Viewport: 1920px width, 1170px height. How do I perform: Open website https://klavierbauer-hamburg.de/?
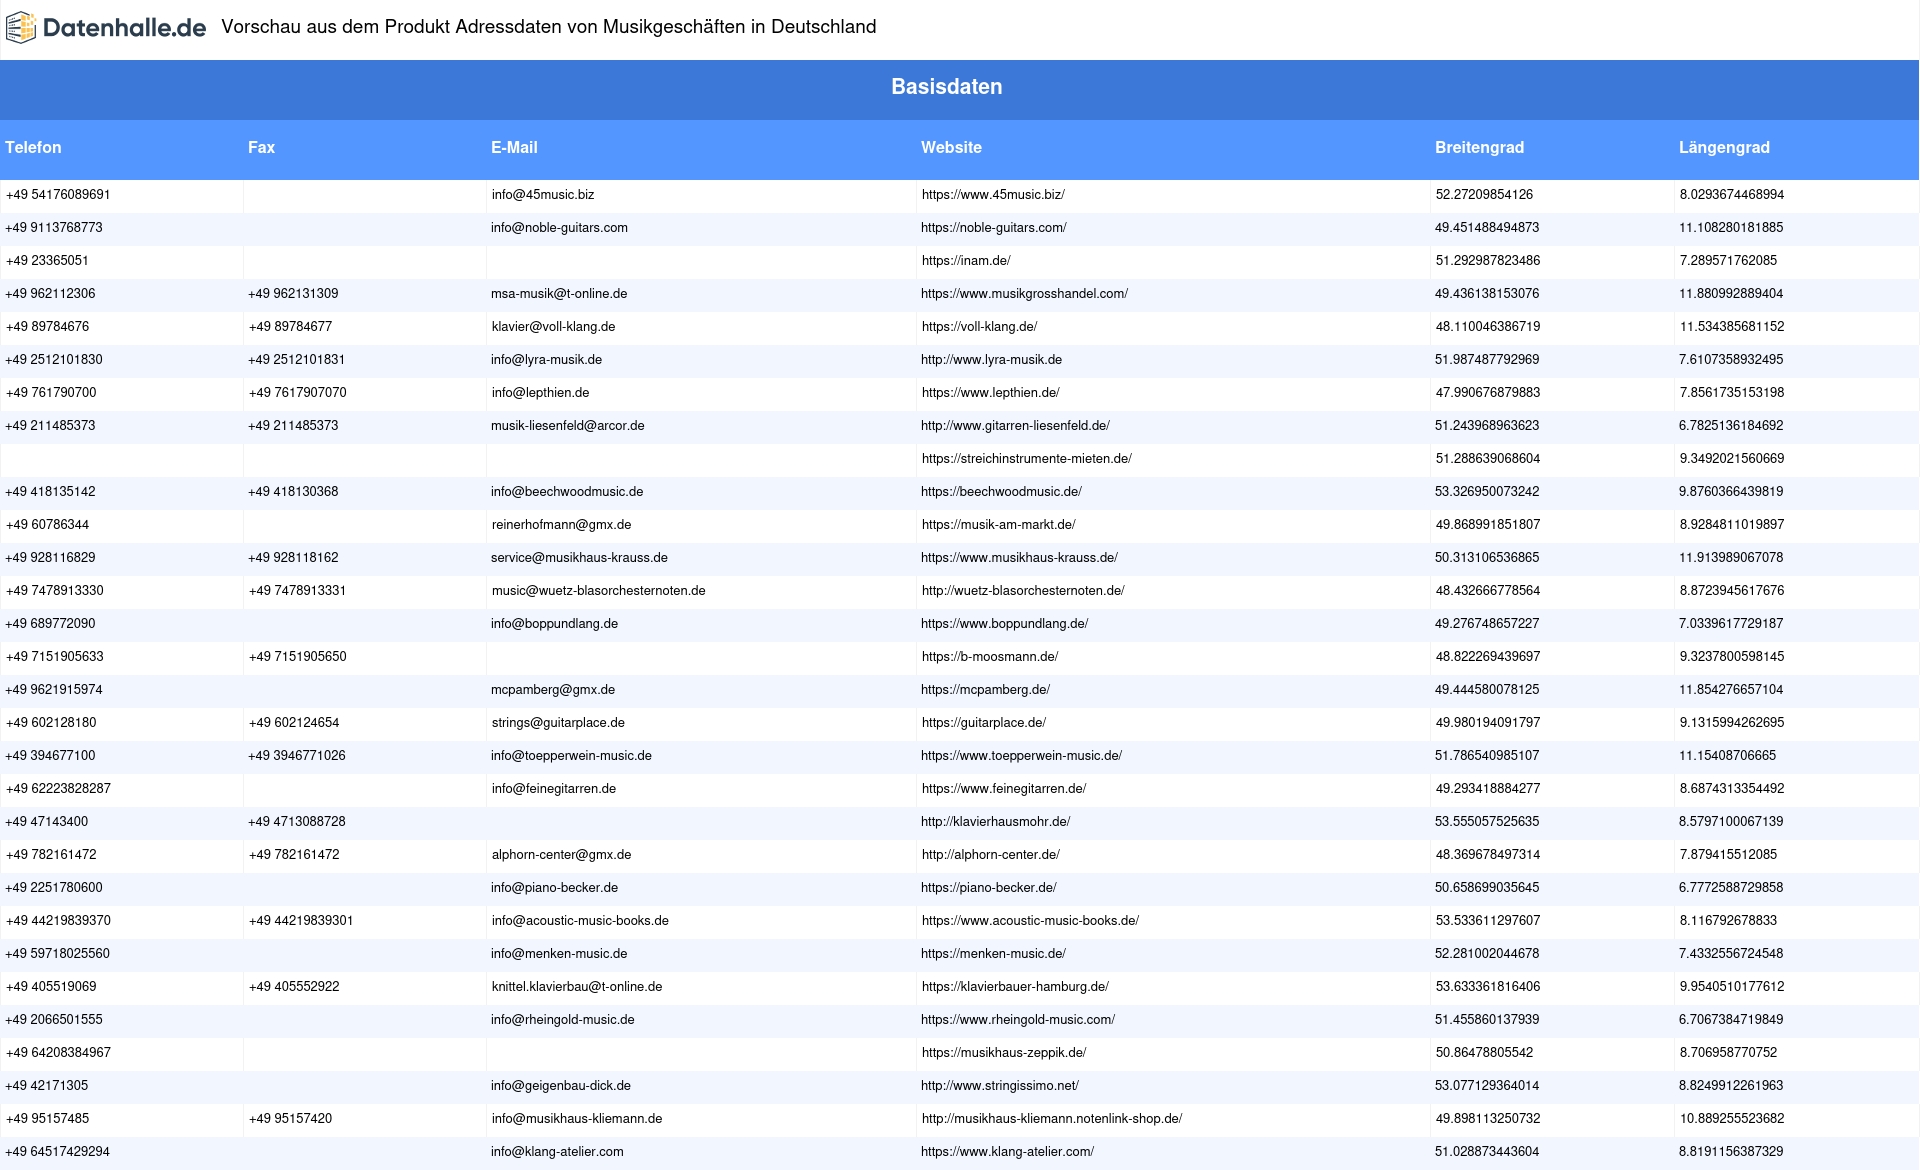coord(1015,987)
